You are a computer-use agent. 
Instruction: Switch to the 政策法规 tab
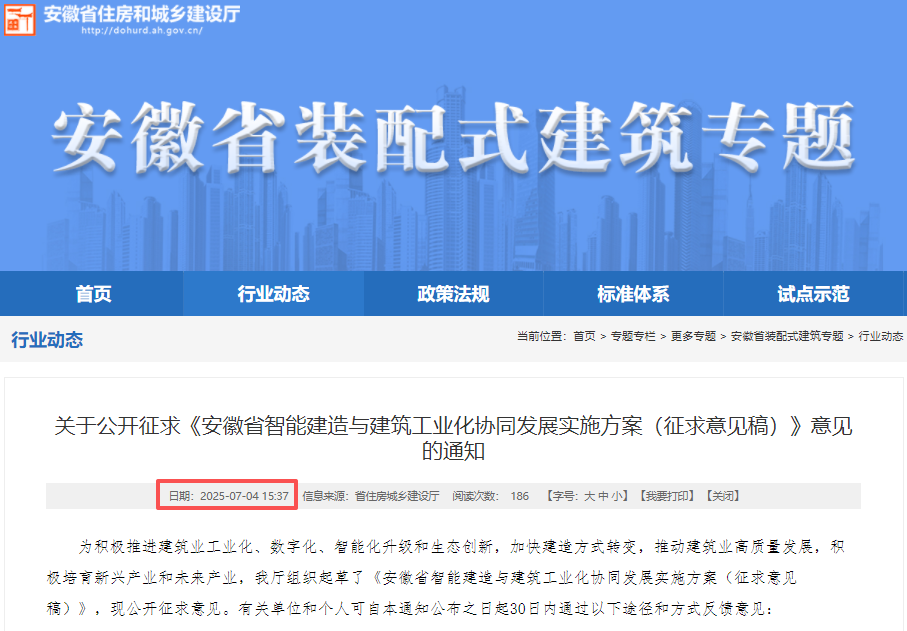(453, 294)
